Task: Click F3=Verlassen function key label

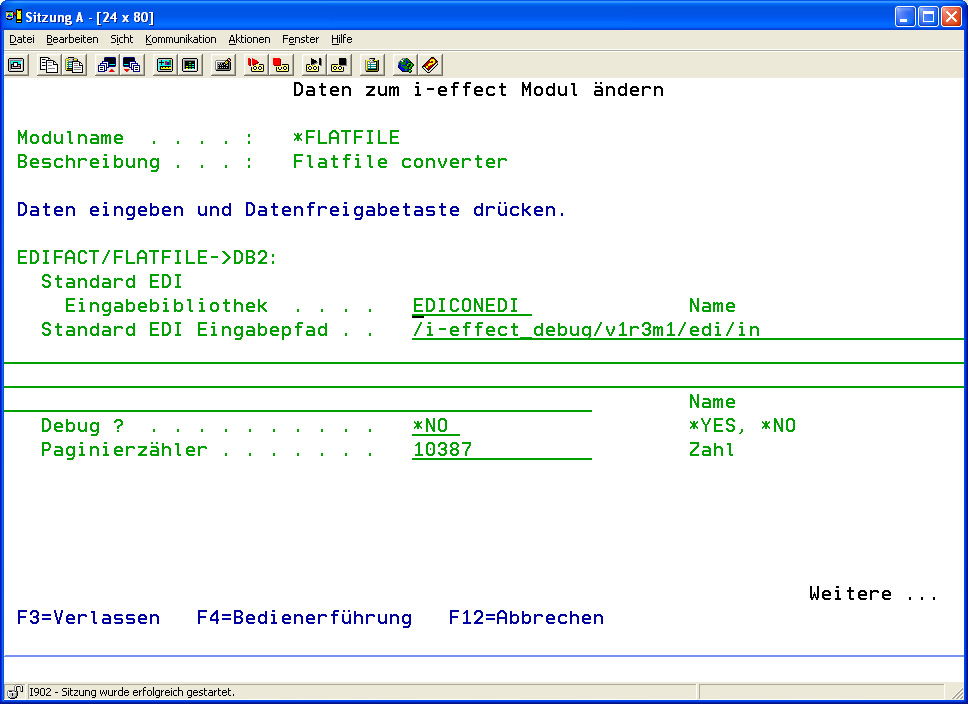Action: tap(88, 618)
